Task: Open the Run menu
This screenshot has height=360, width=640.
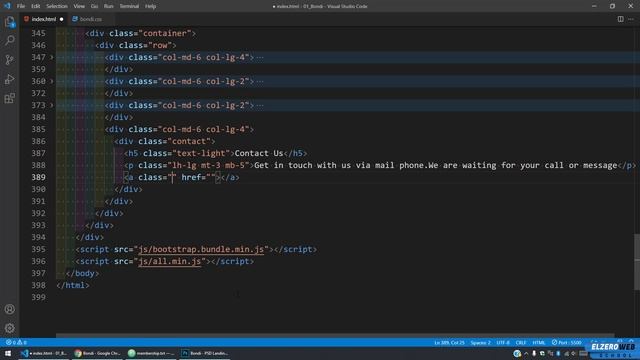Action: point(109,6)
